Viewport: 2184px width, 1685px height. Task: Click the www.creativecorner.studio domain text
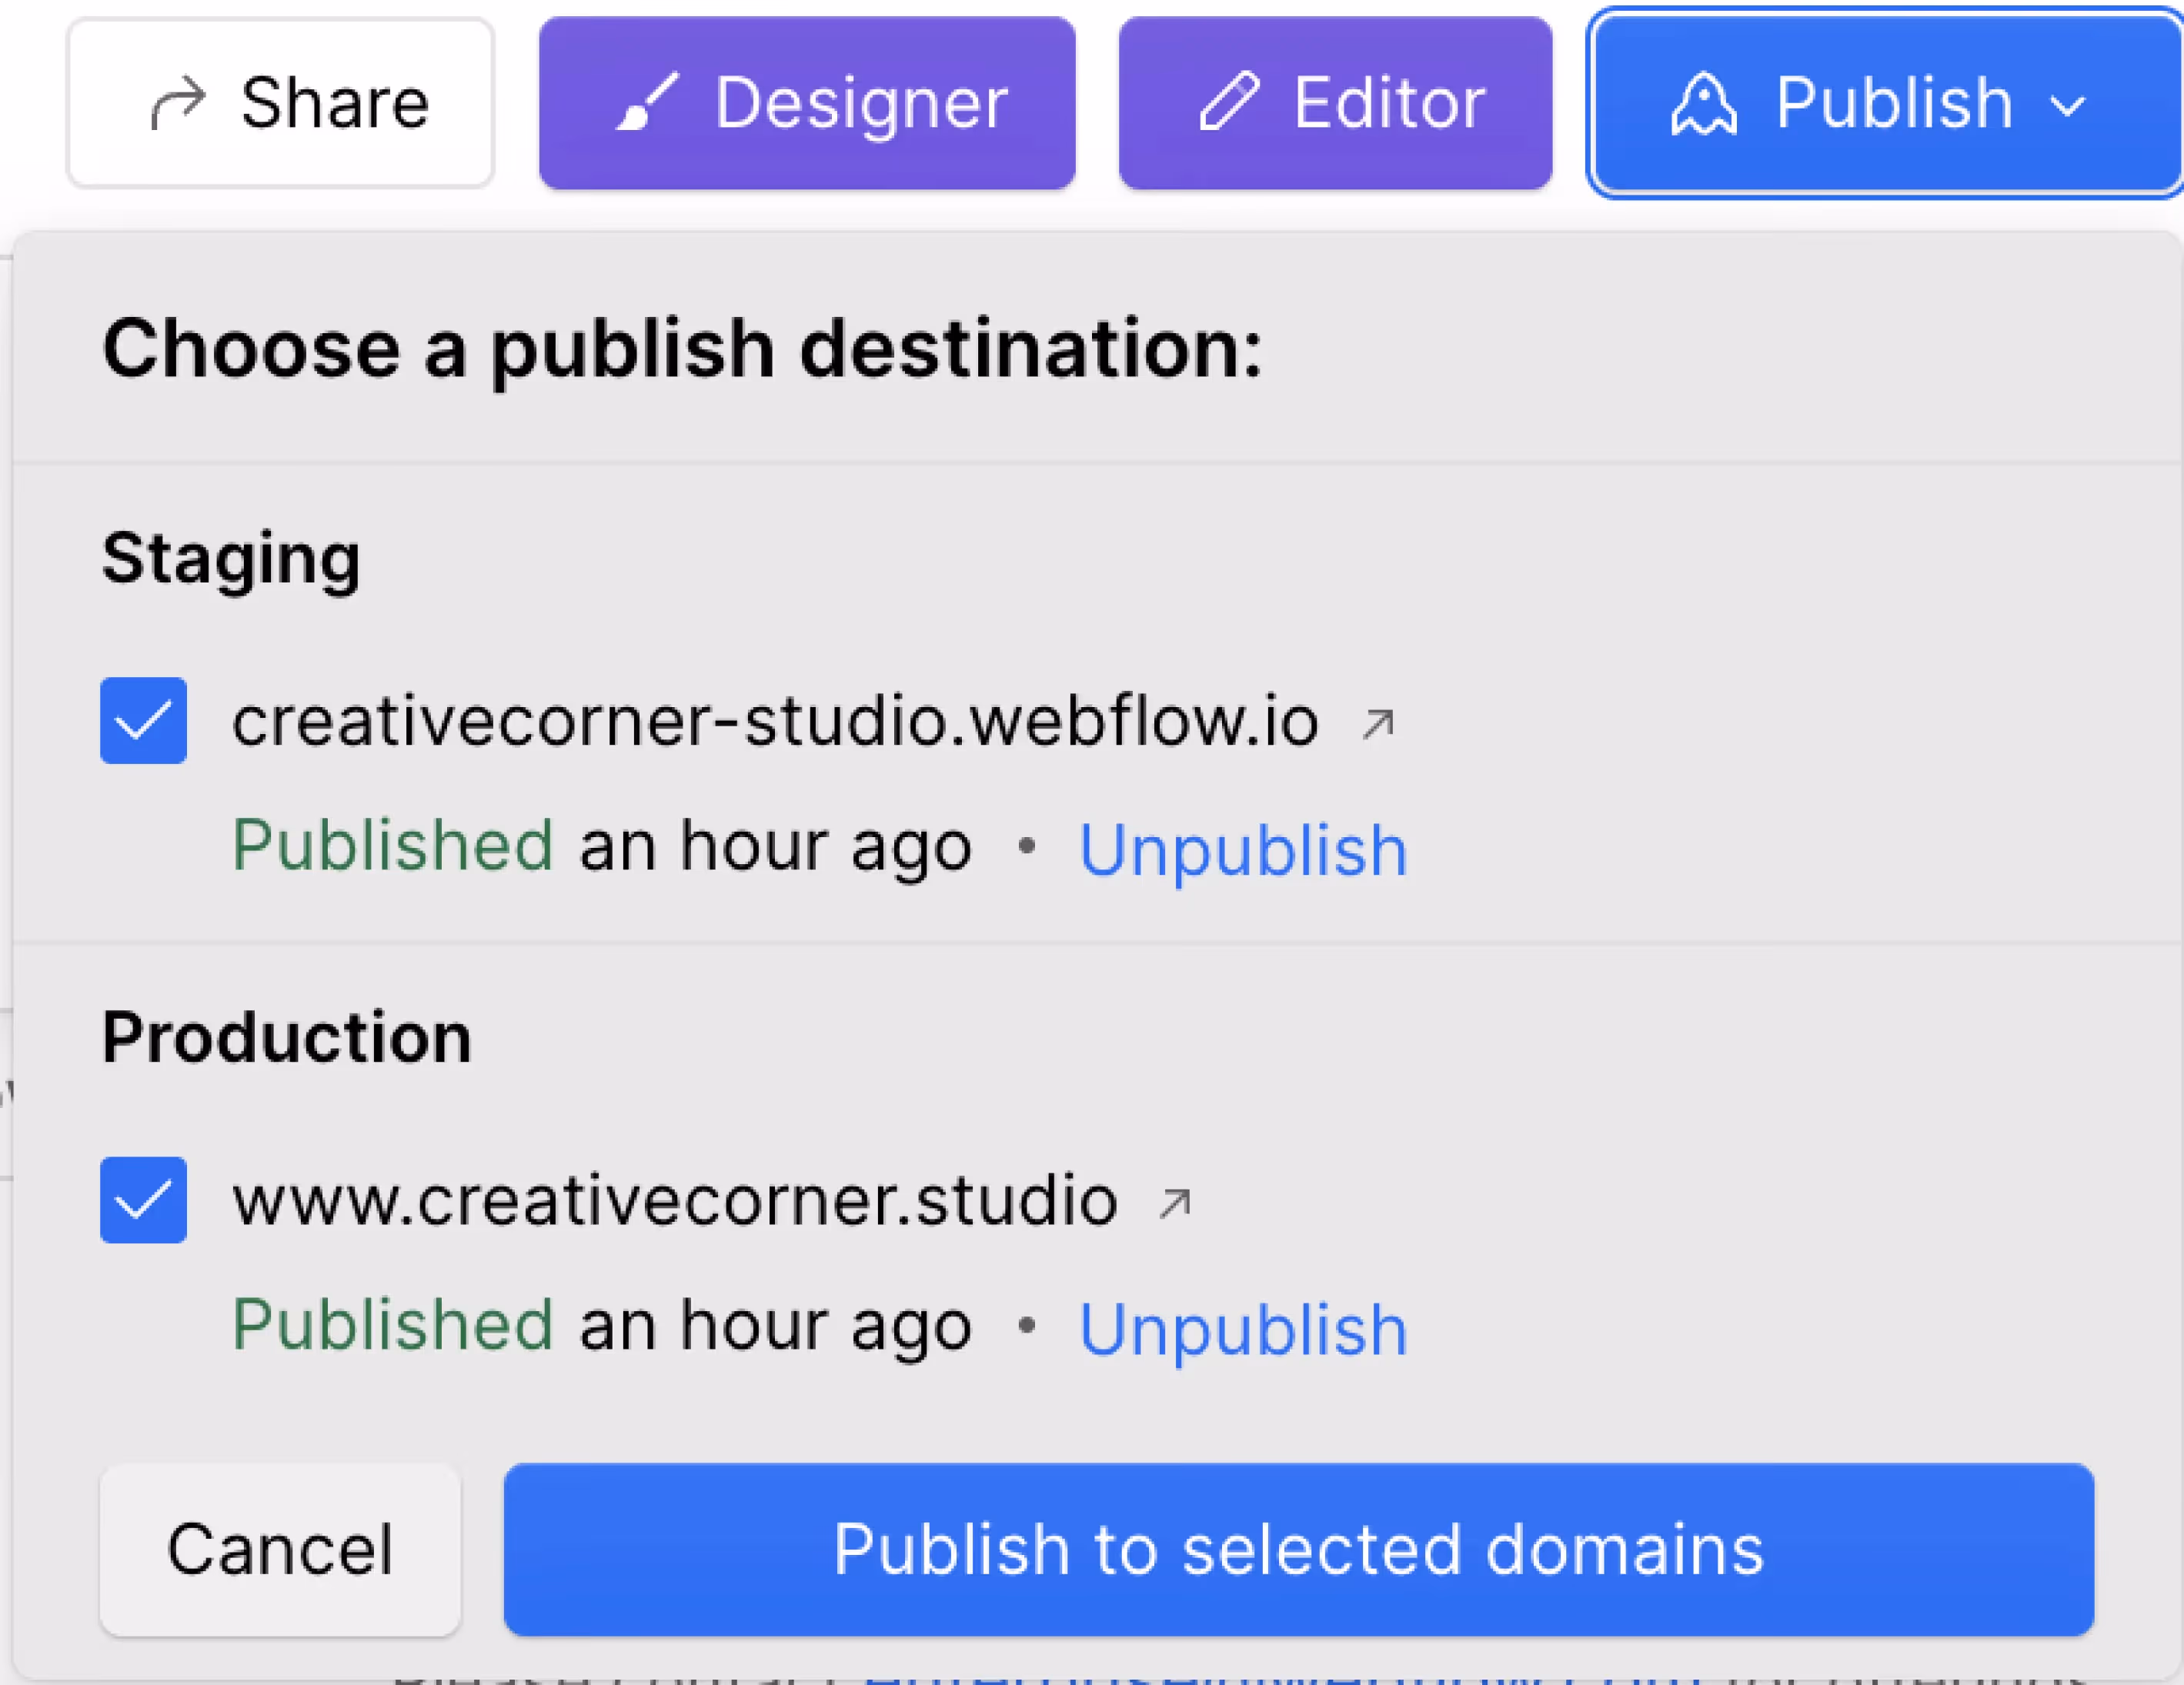pyautogui.click(x=675, y=1200)
